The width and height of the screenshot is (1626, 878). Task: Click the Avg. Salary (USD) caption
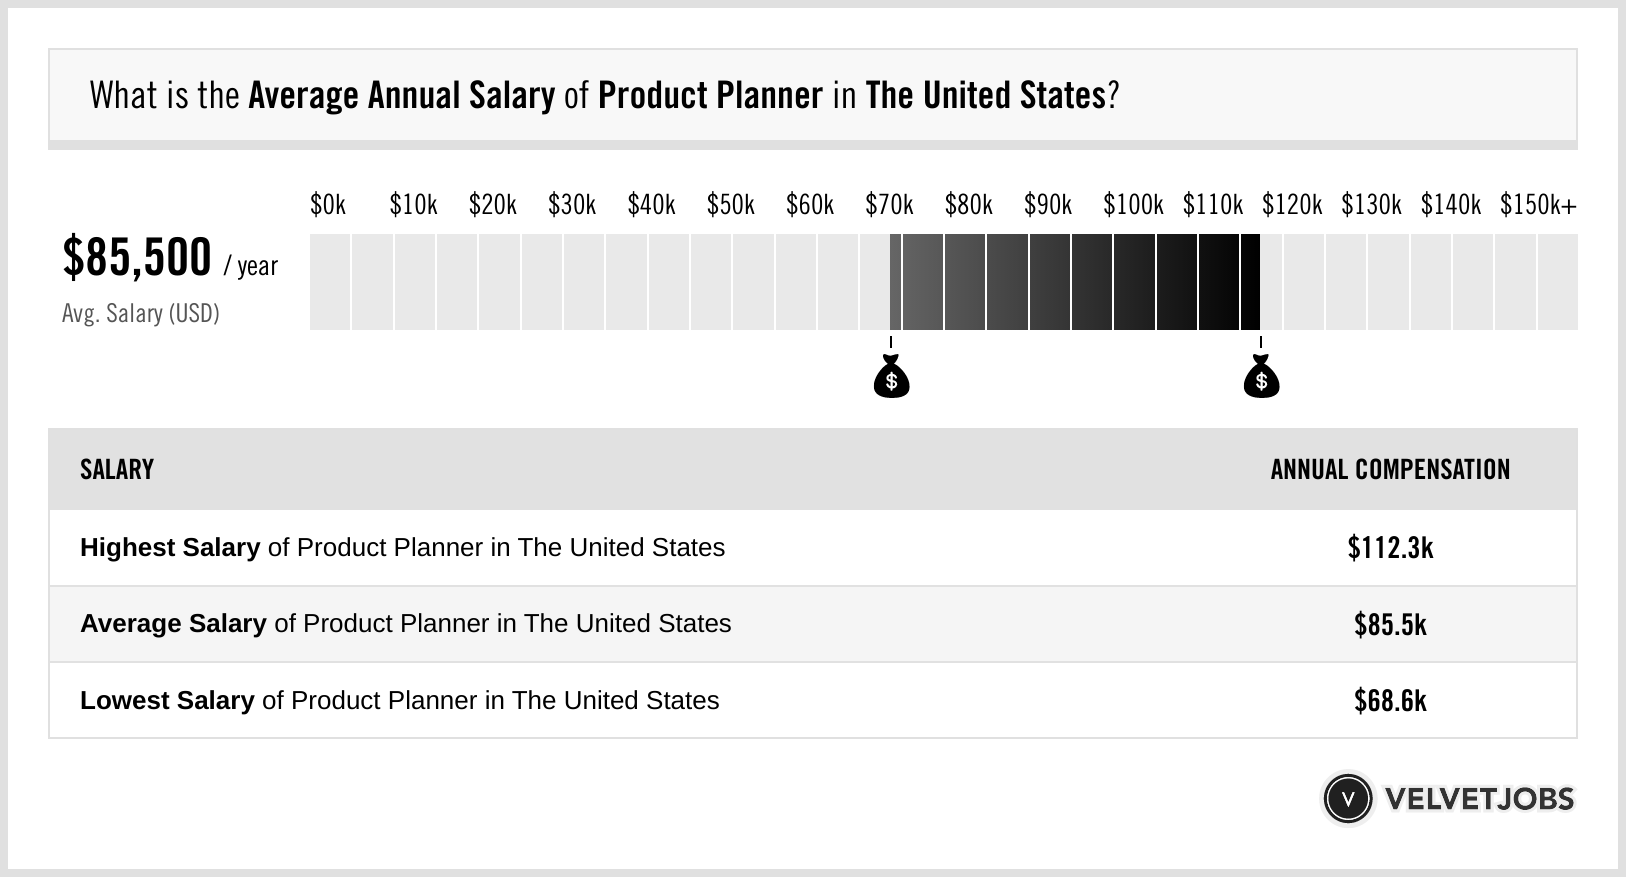140,314
